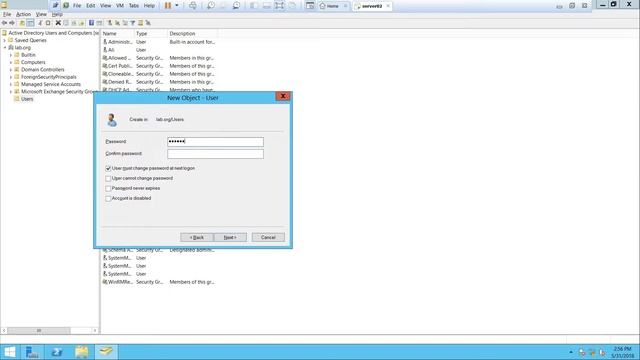
Task: Click the Back arrow in ADUC toolbar
Action: click(4, 23)
